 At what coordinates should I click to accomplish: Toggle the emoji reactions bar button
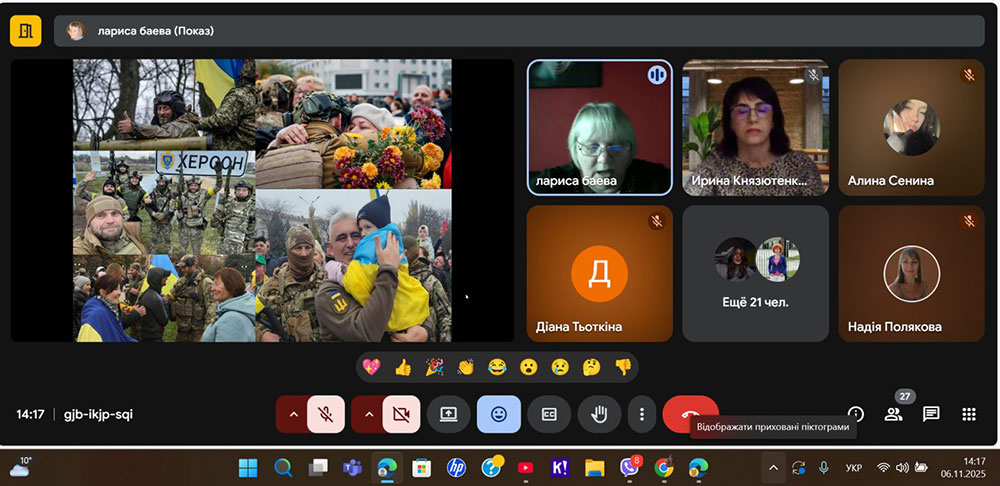[x=498, y=414]
